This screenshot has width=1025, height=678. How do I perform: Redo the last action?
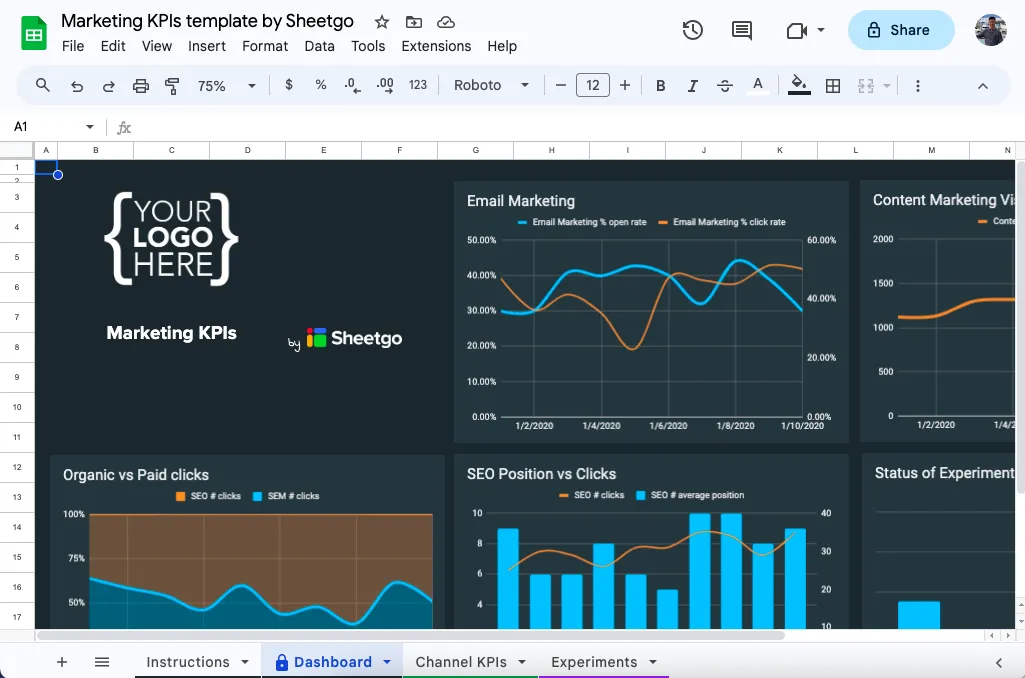pyautogui.click(x=109, y=86)
